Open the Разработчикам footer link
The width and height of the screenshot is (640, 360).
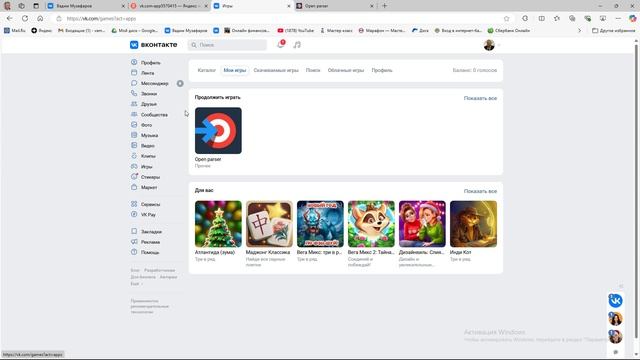160,270
